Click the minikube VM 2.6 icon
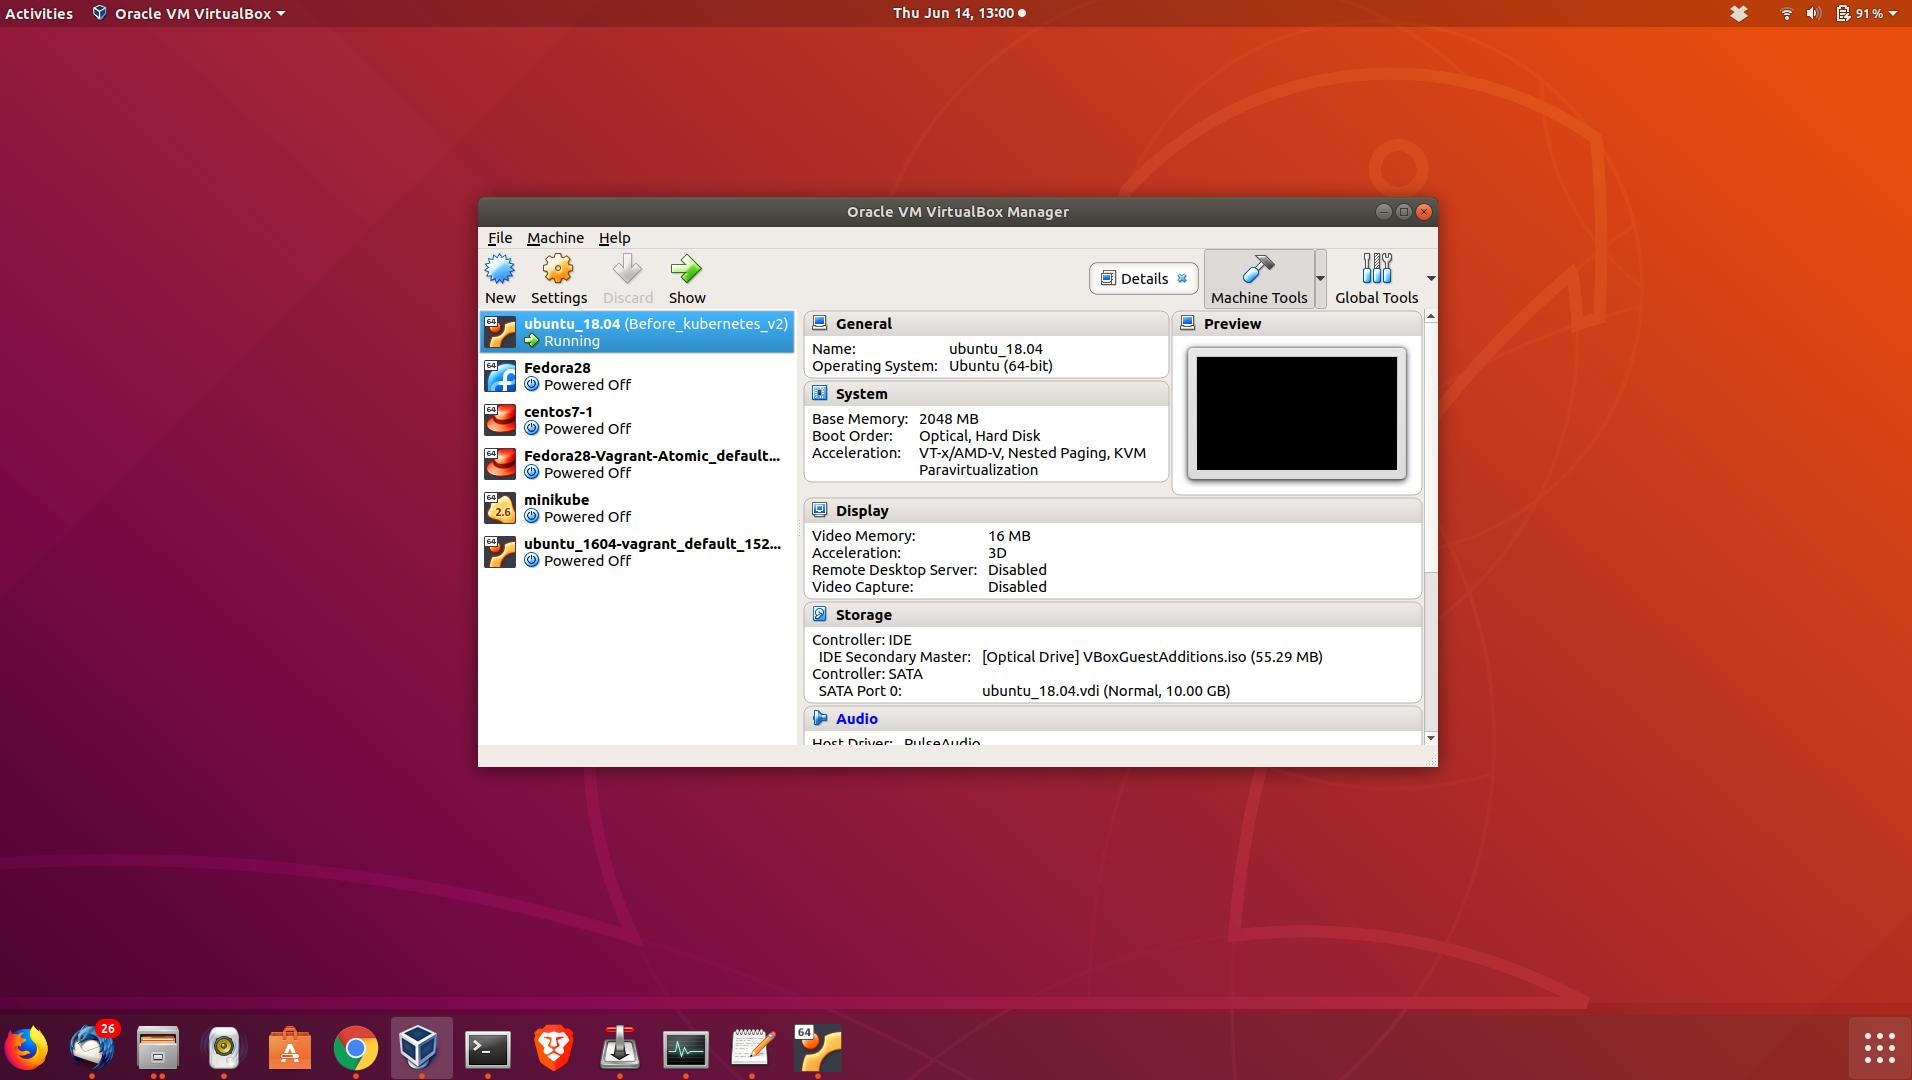This screenshot has height=1080, width=1912. (x=500, y=508)
